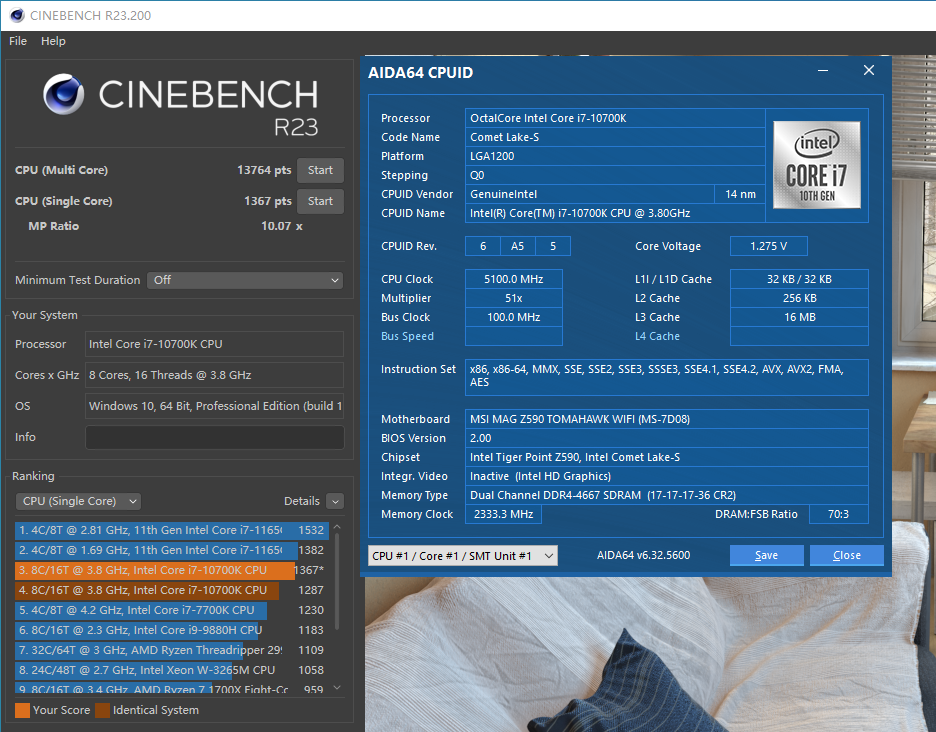This screenshot has height=732, width=936.
Task: Select ranking row 7 Ryzen Threadripper
Action: coord(171,650)
